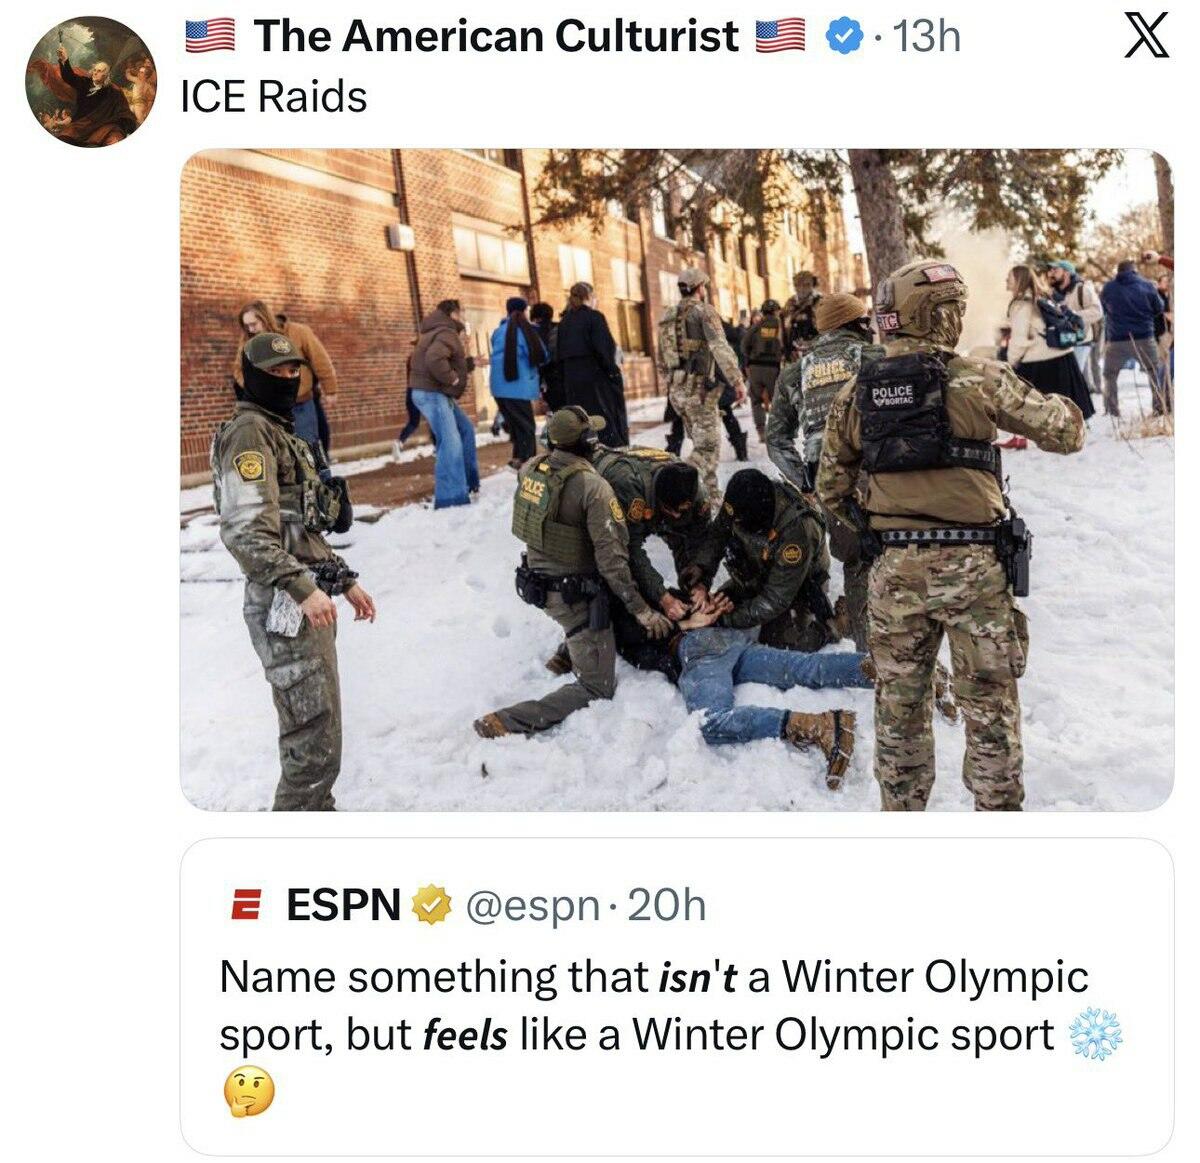Open the 13h tweet timestamp
This screenshot has width=1200, height=1163.
pos(926,37)
